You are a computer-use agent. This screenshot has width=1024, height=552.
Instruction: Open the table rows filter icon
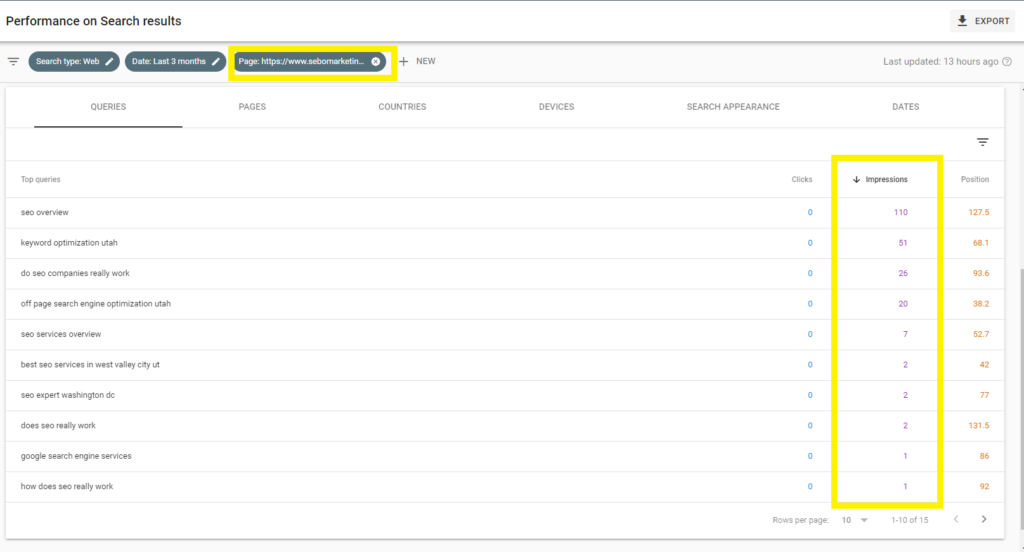(x=982, y=142)
